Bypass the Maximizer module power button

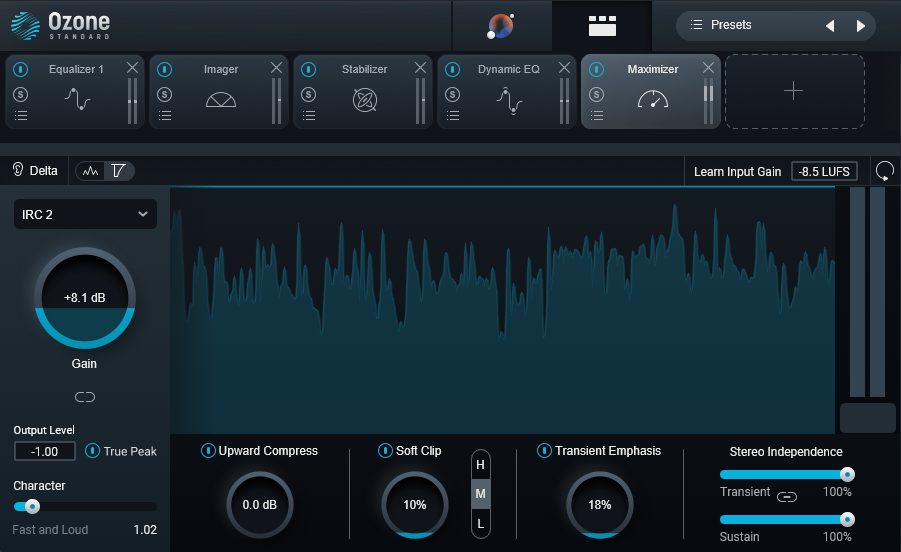pyautogui.click(x=597, y=70)
